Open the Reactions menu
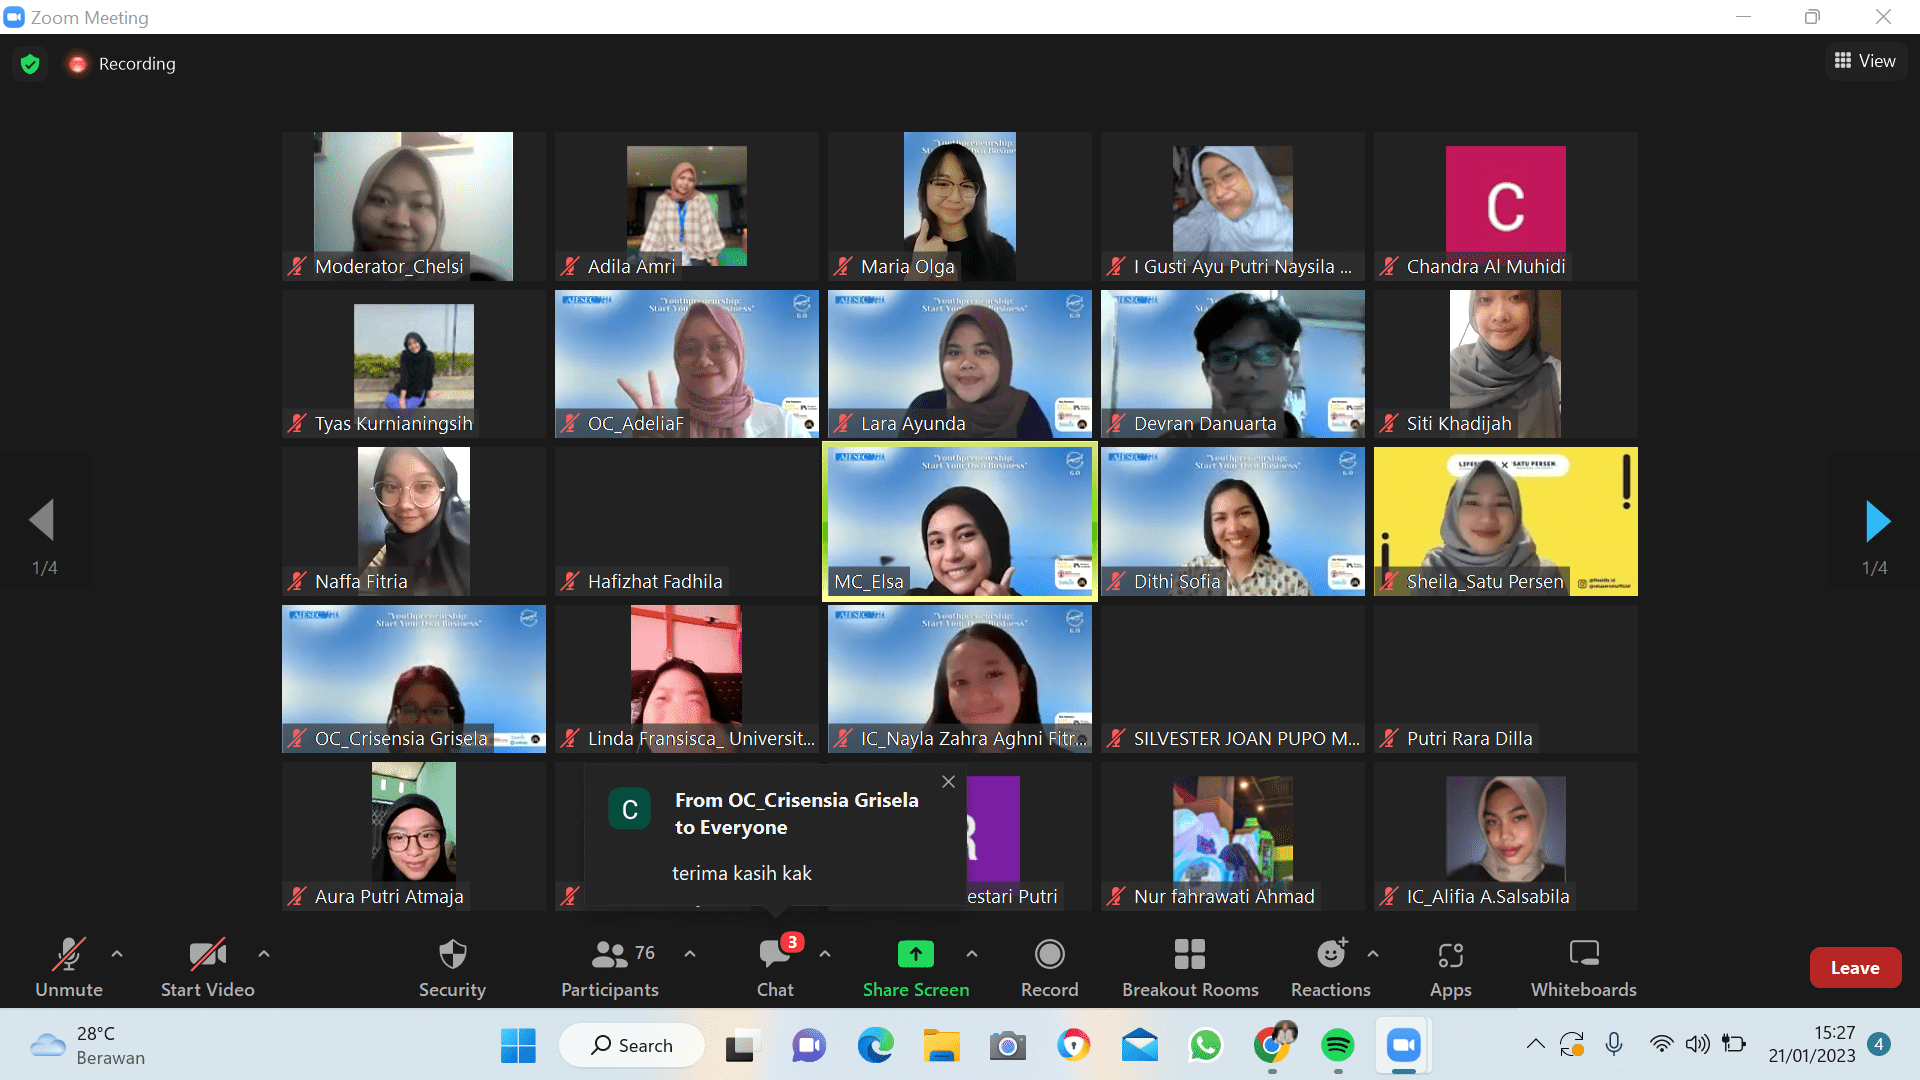This screenshot has height=1080, width=1920. click(1330, 966)
